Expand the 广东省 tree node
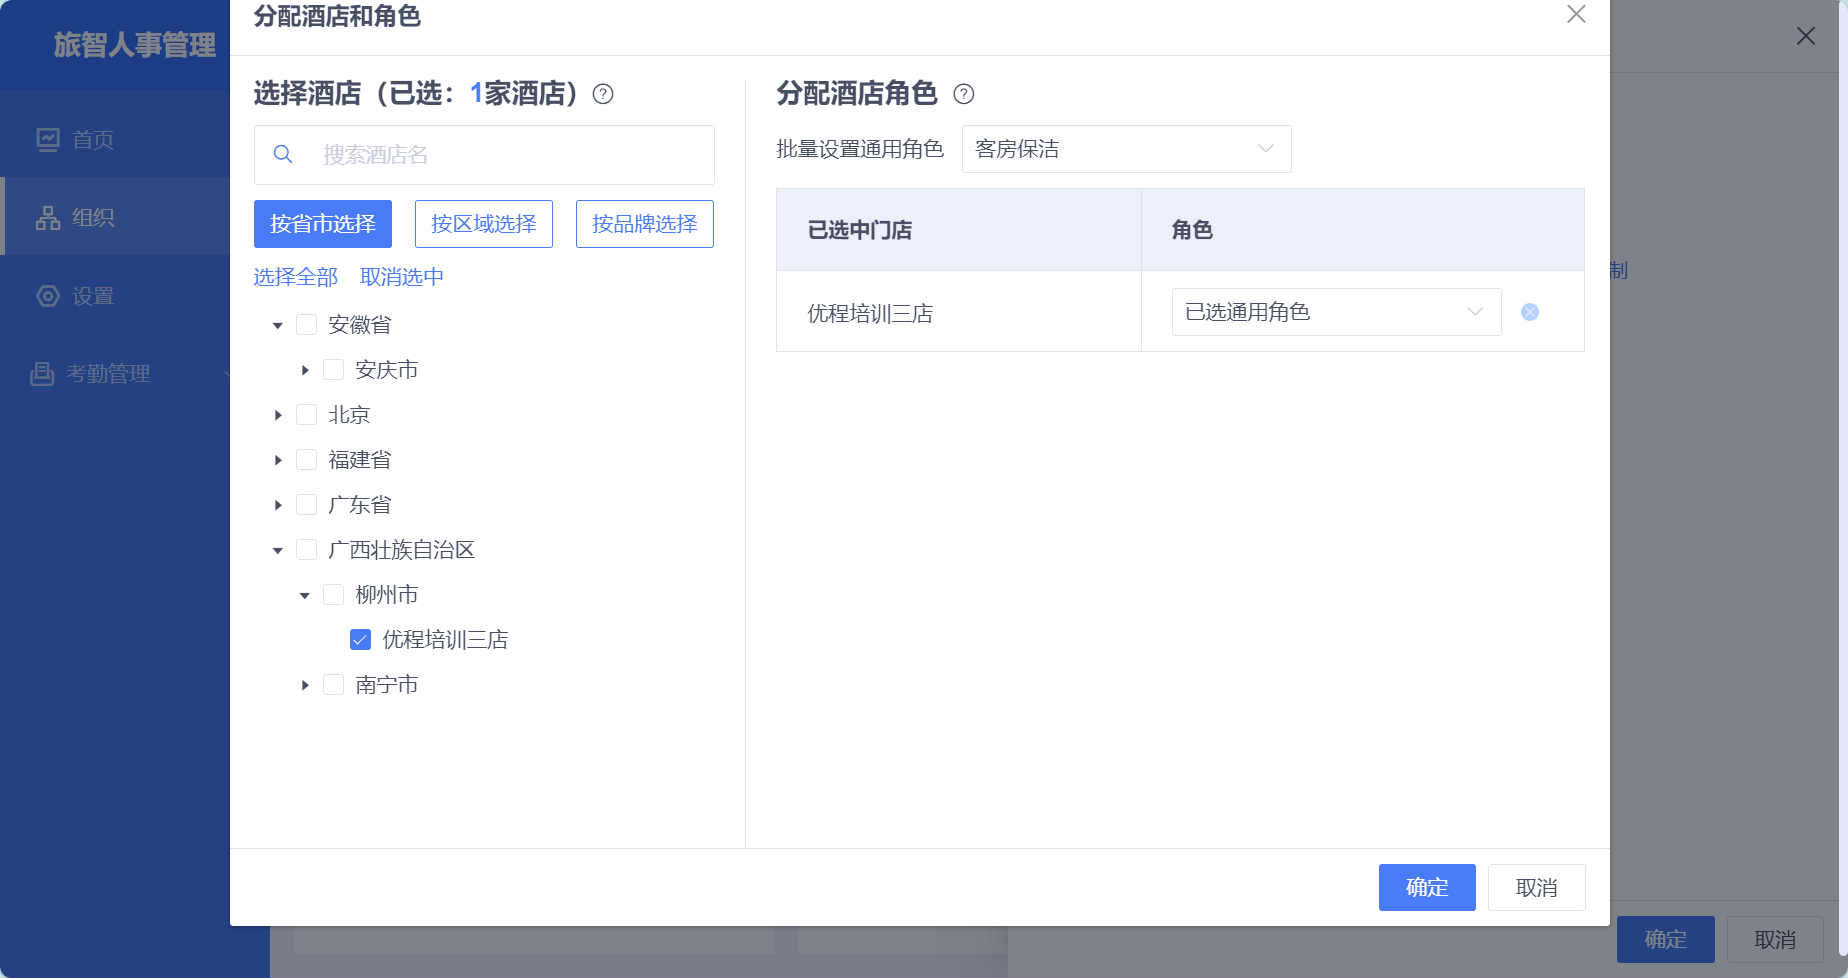The height and width of the screenshot is (978, 1848). click(278, 505)
